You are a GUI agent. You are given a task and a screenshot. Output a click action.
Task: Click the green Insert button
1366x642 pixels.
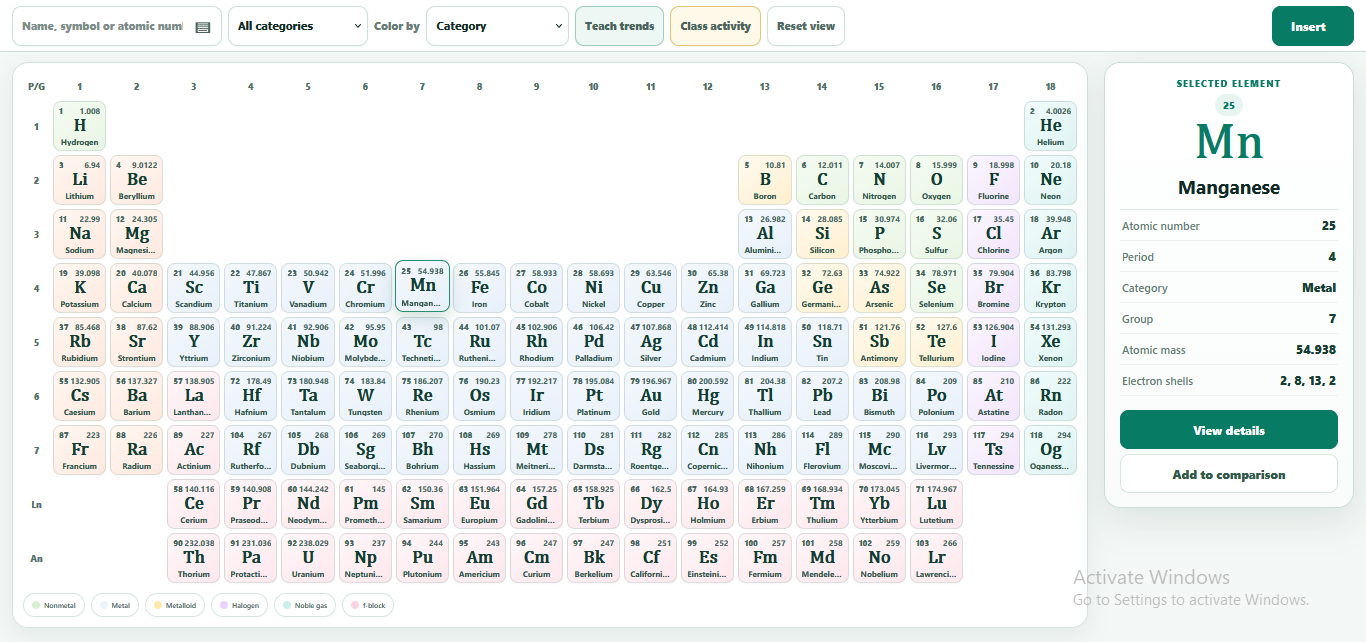tap(1312, 26)
